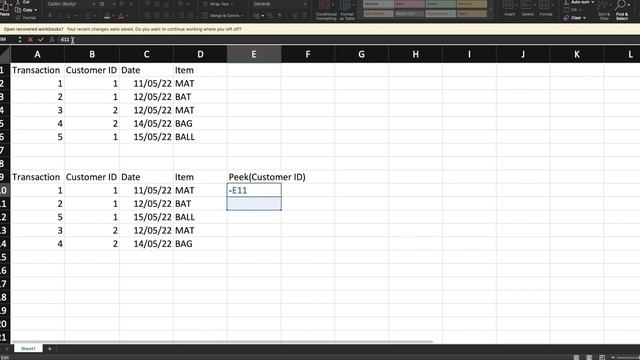
Task: Add a new sheet with plus button
Action: tap(50, 349)
